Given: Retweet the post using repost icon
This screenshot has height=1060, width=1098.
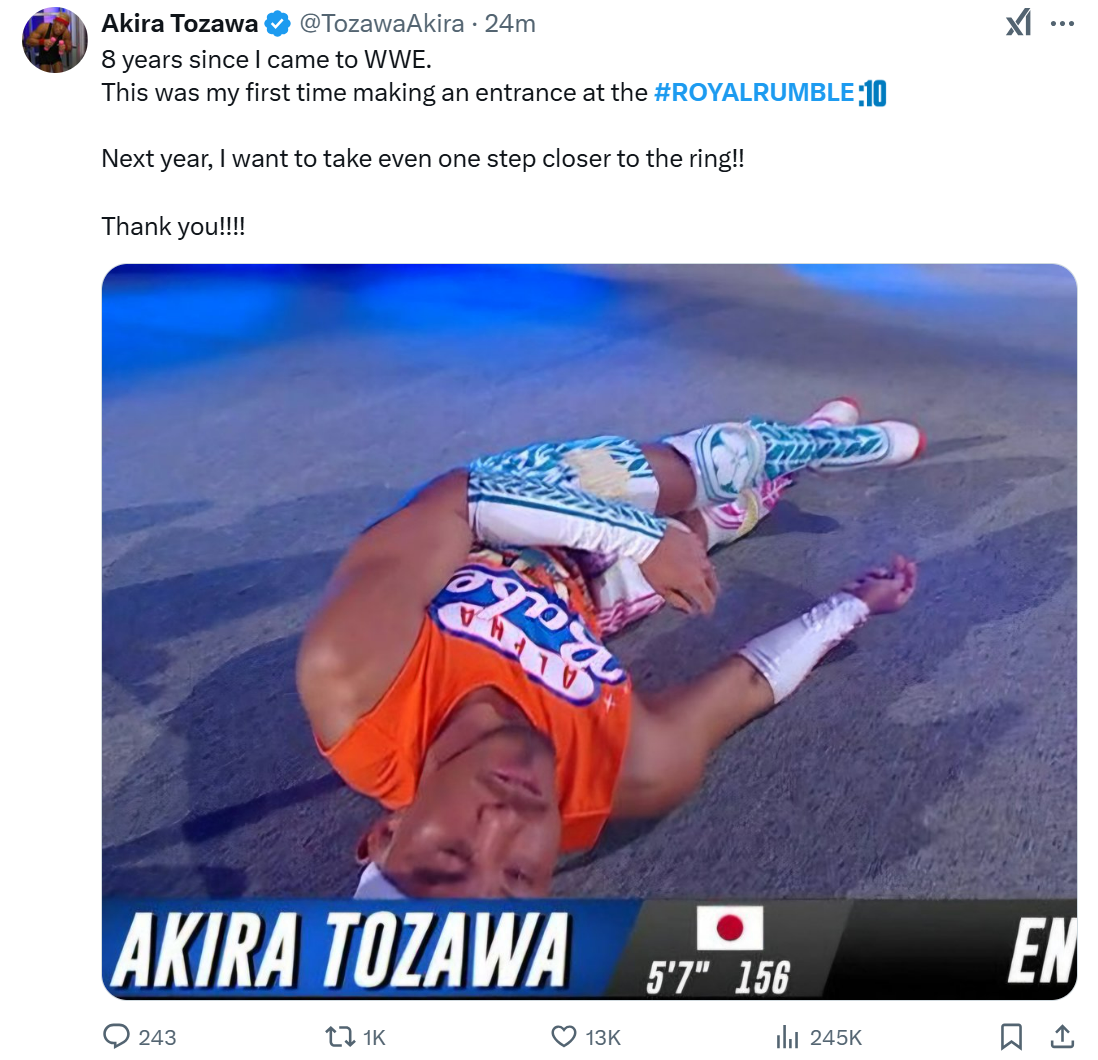Looking at the screenshot, I should 340,1037.
